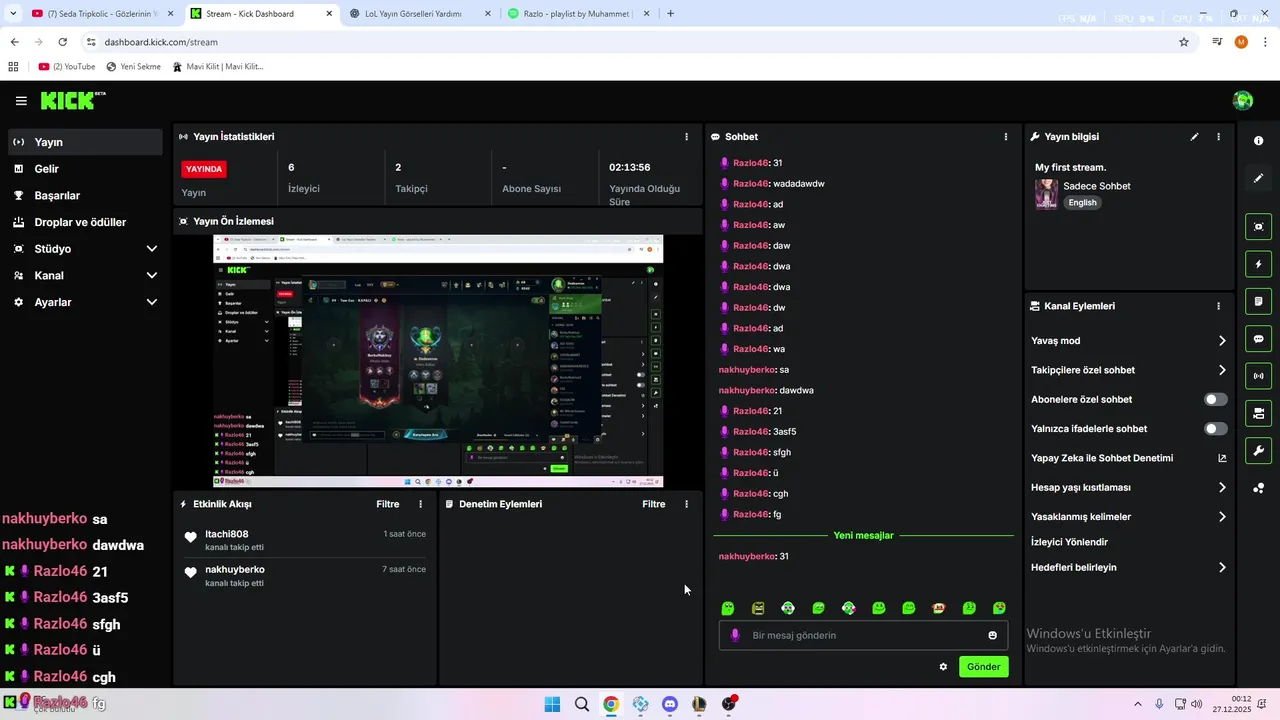Click İzleyici Yönlendir action
Image resolution: width=1280 pixels, height=720 pixels.
coord(1069,542)
